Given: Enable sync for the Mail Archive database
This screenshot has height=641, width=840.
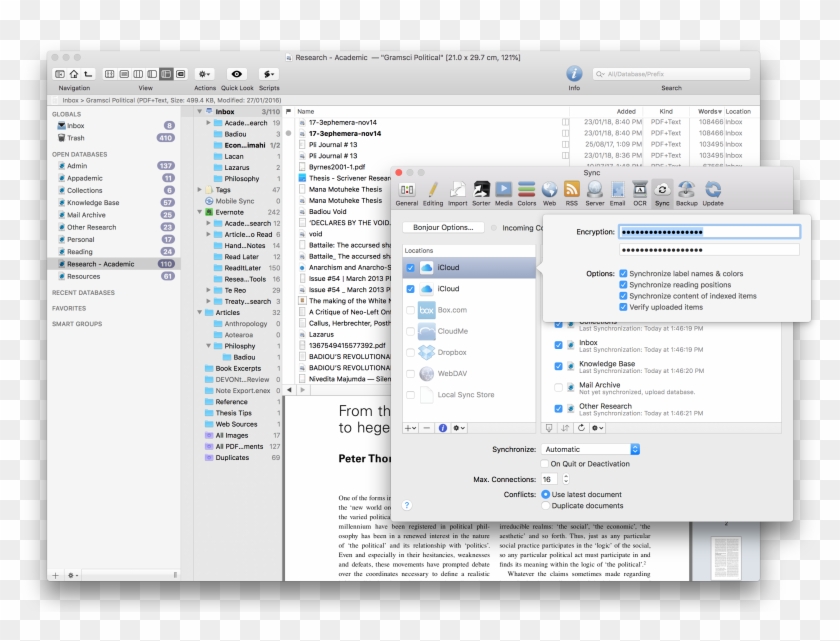Looking at the screenshot, I should [560, 386].
